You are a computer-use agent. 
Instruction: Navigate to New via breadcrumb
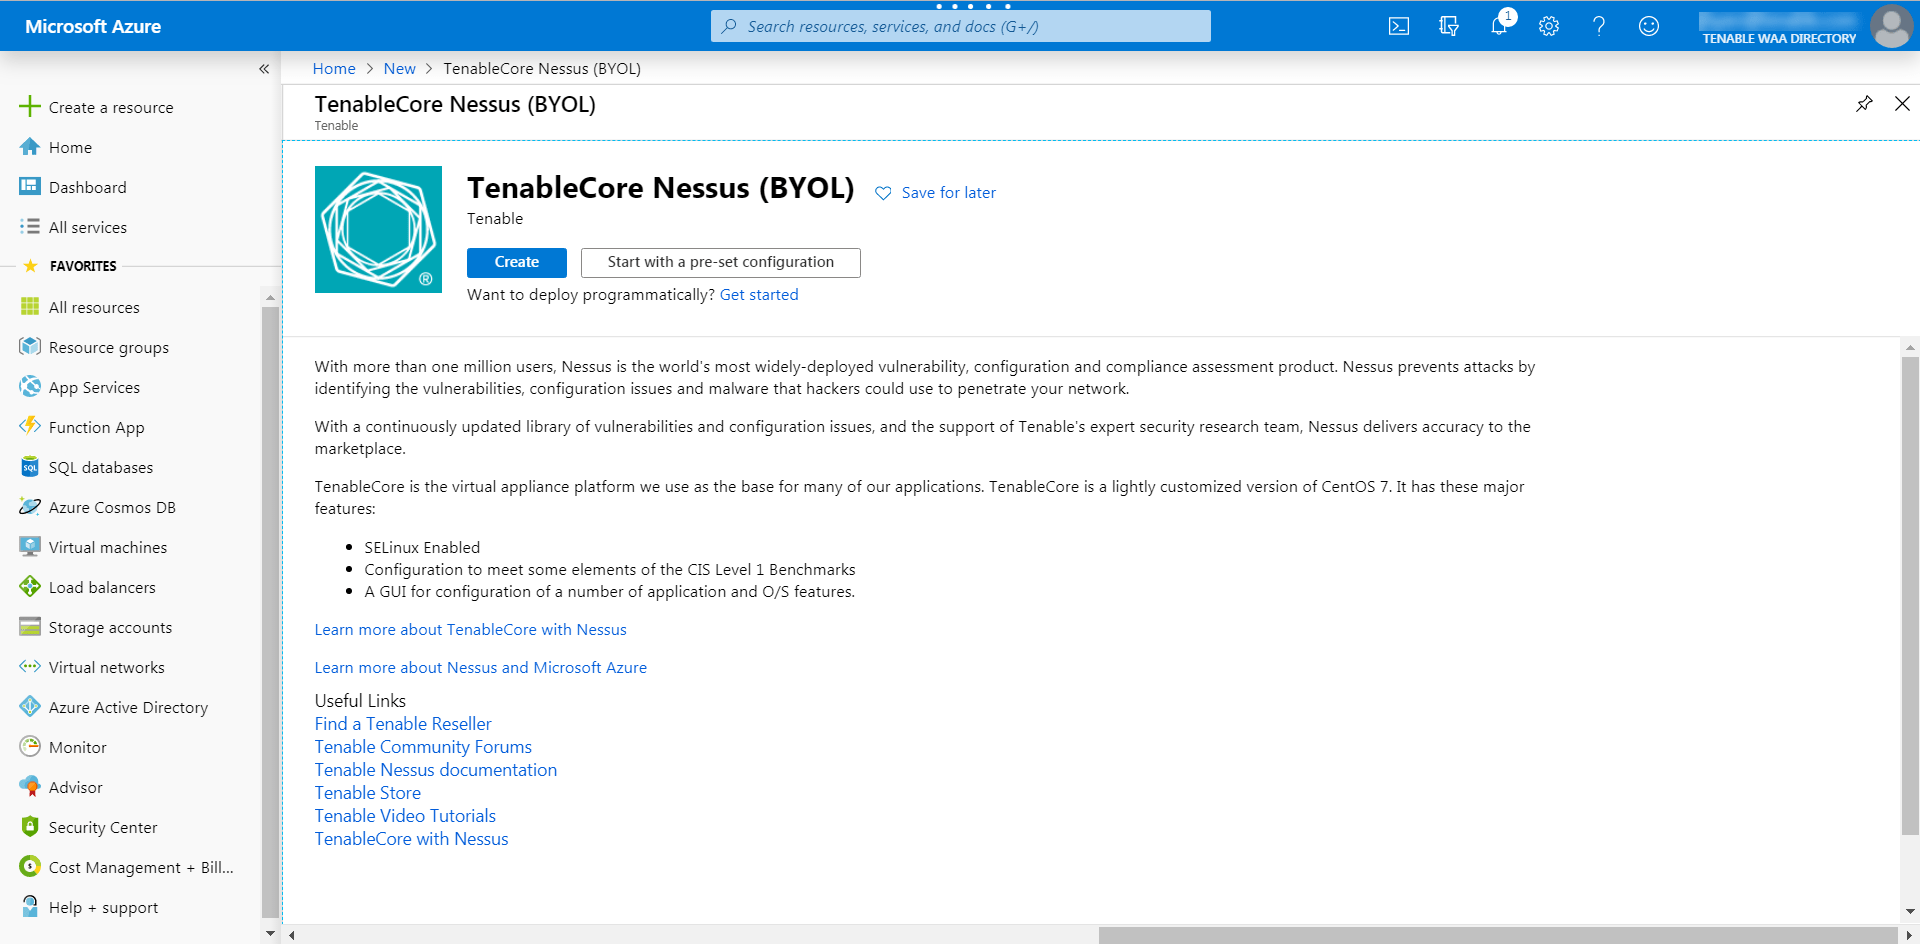399,68
